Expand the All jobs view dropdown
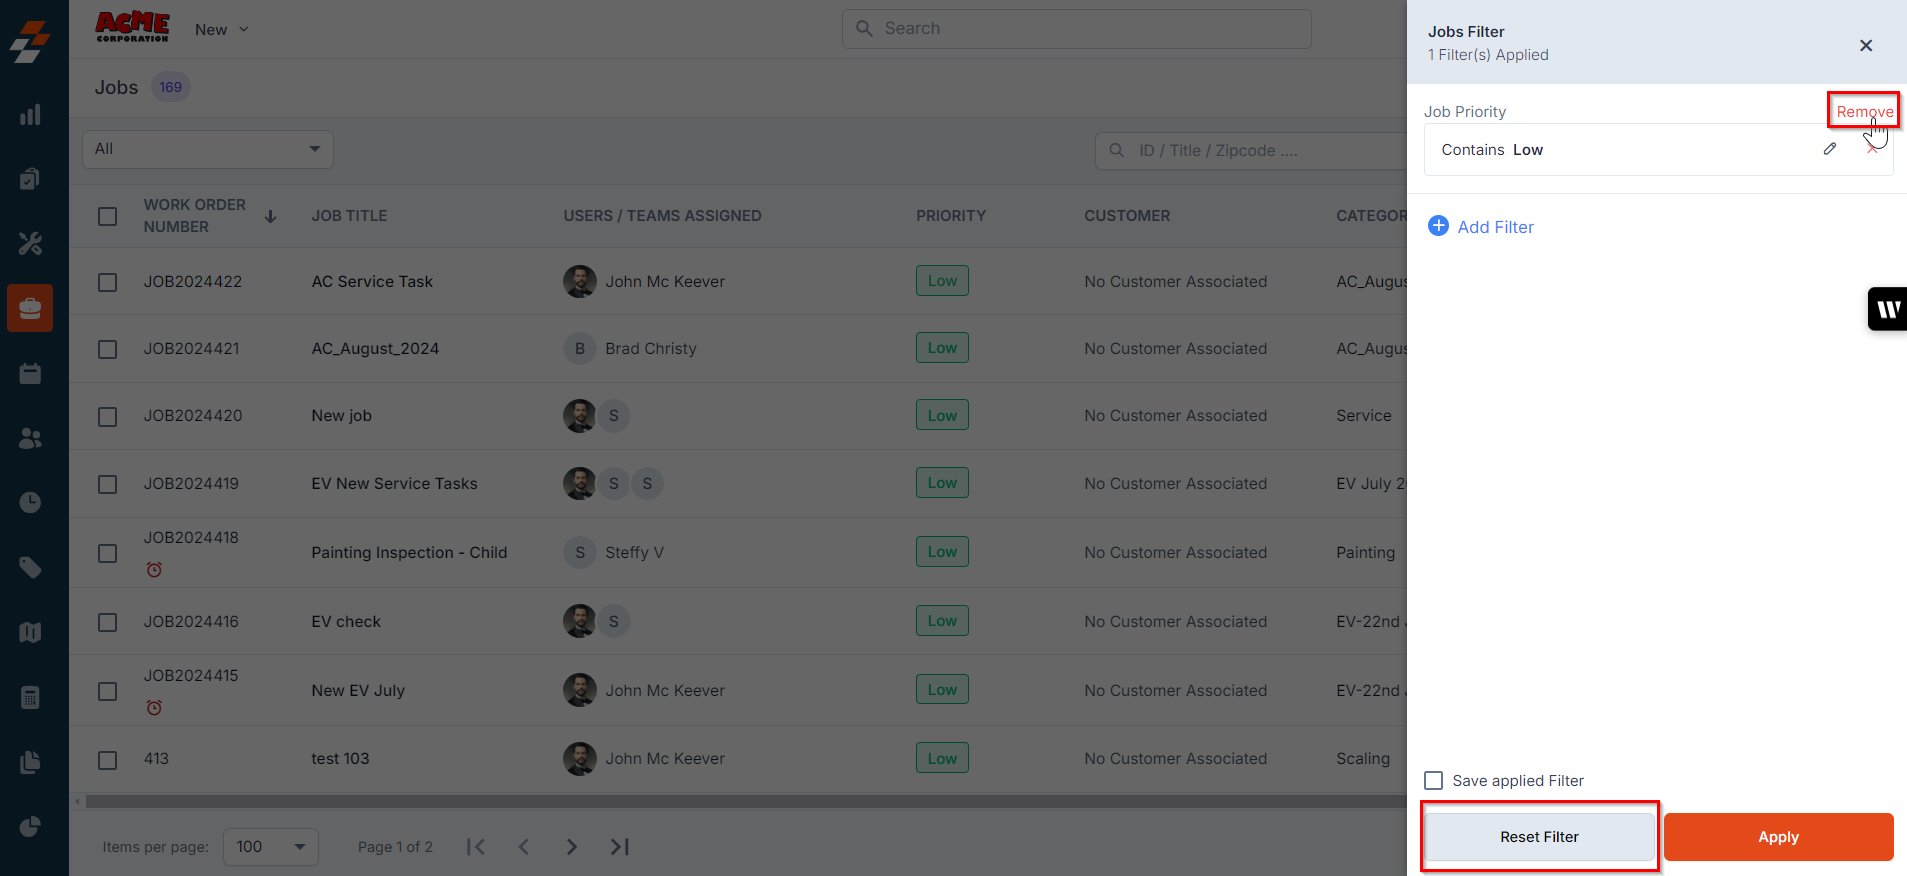The height and width of the screenshot is (876, 1907). [x=208, y=149]
